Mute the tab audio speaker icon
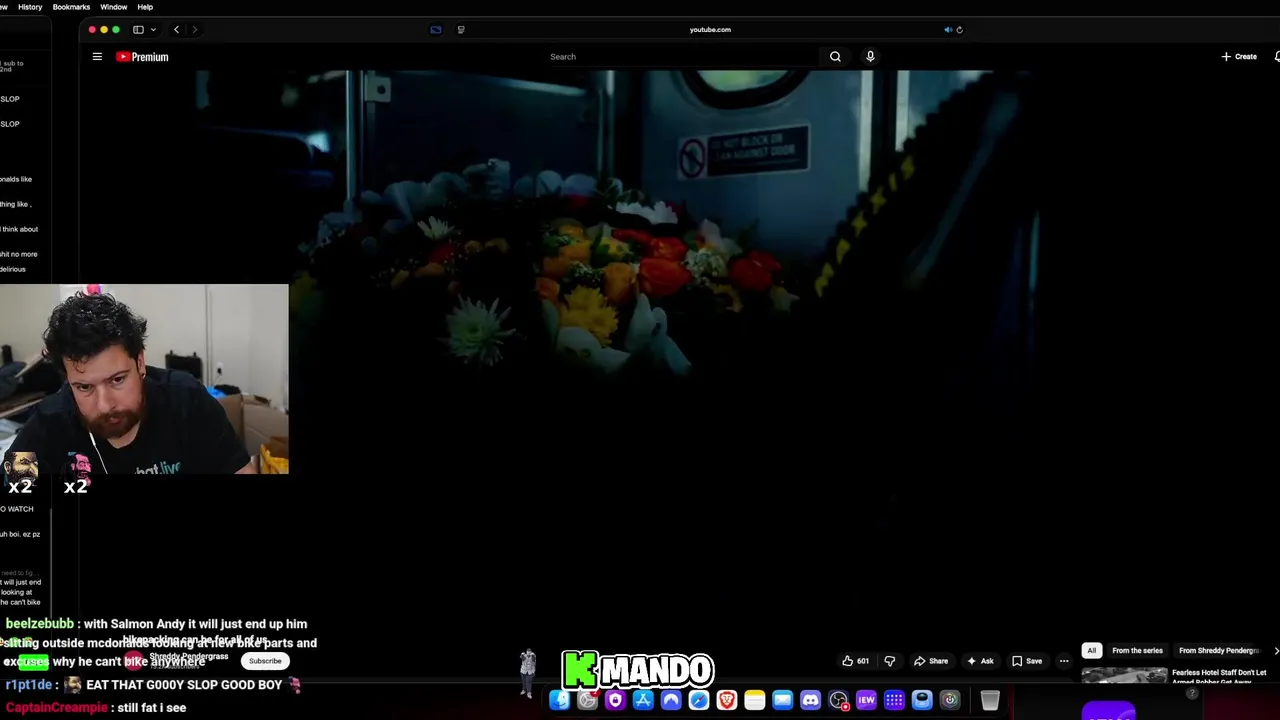 coord(948,30)
